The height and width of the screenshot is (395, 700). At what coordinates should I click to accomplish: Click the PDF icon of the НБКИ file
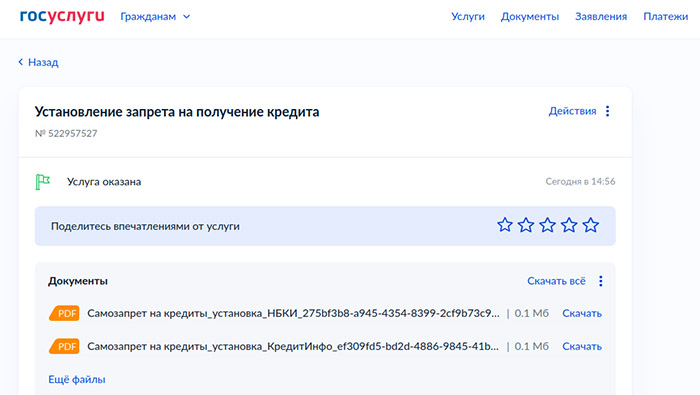pyautogui.click(x=64, y=313)
